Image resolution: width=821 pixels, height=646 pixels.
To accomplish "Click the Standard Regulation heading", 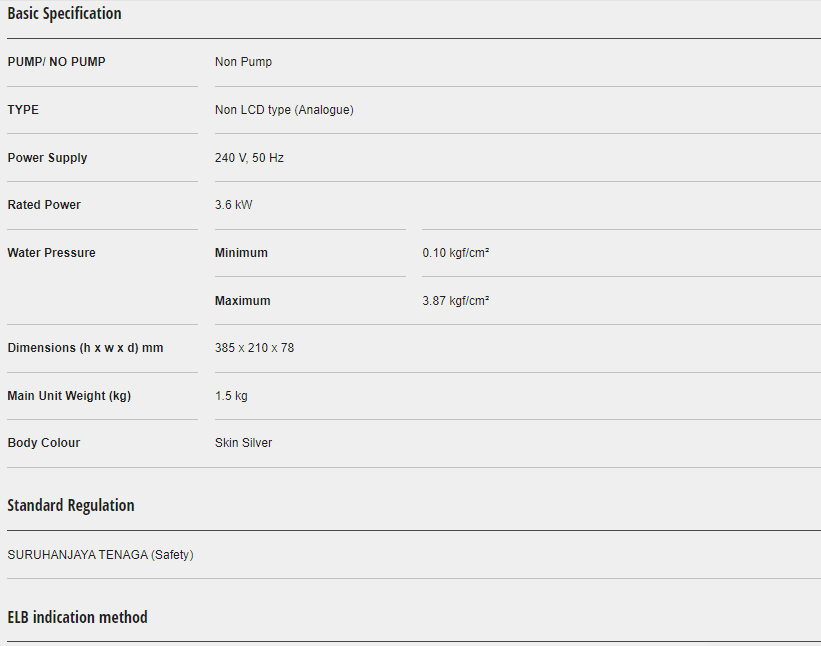I will (71, 505).
